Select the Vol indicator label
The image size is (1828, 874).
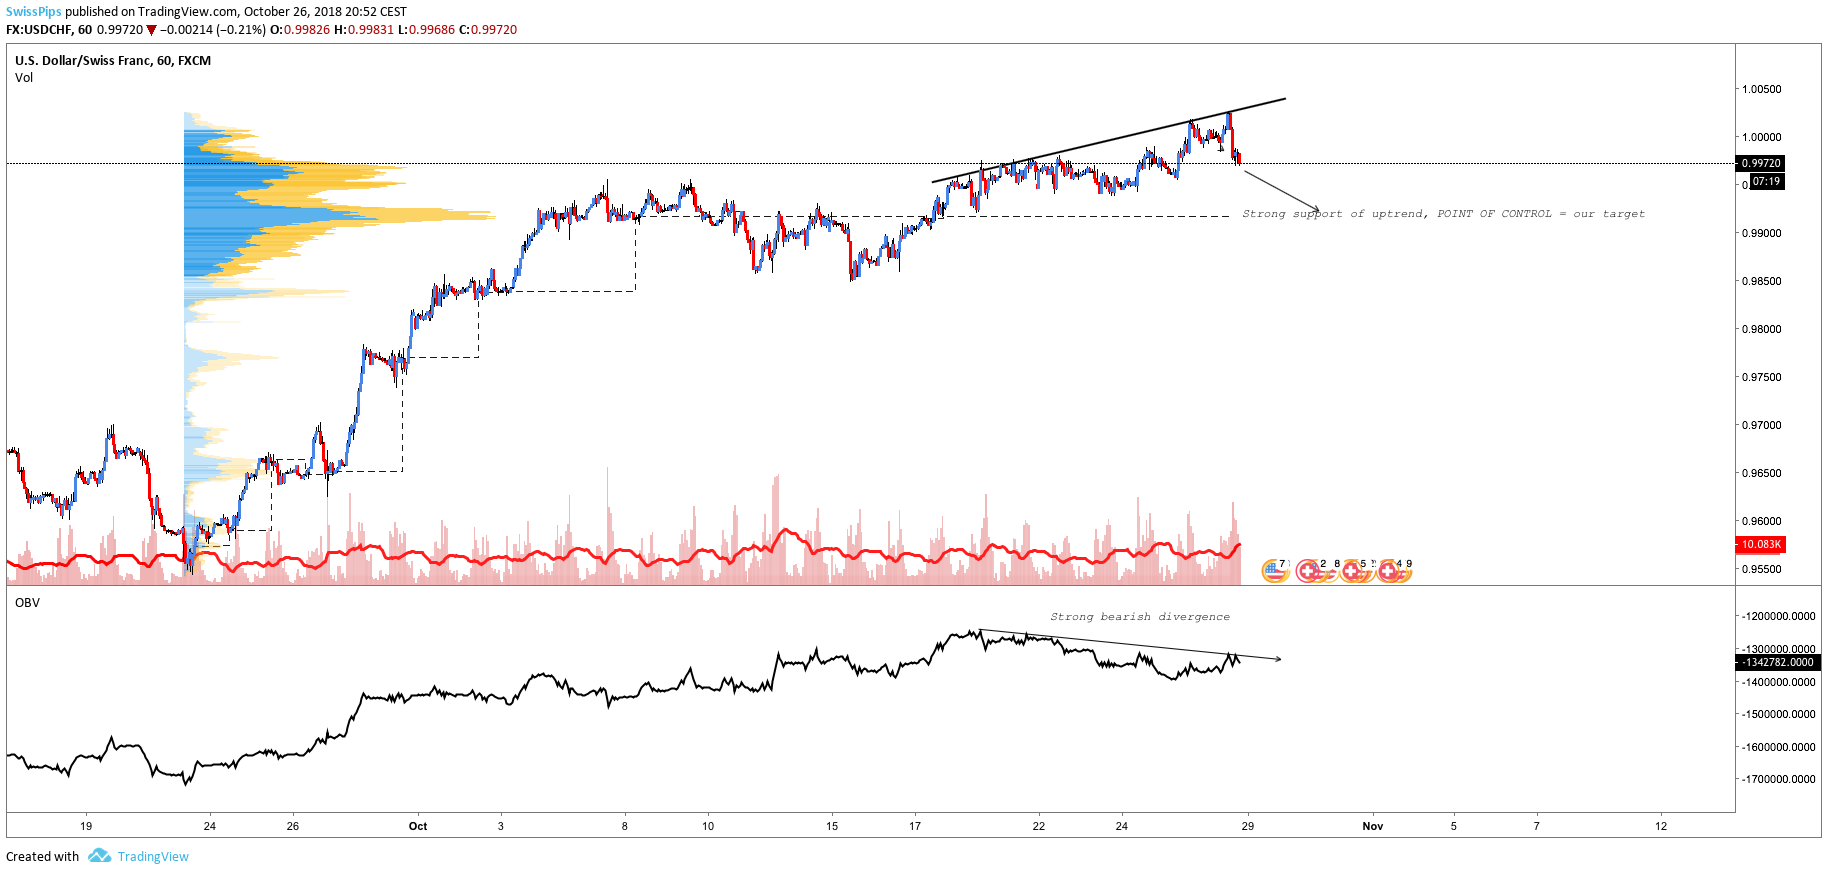click(x=24, y=78)
